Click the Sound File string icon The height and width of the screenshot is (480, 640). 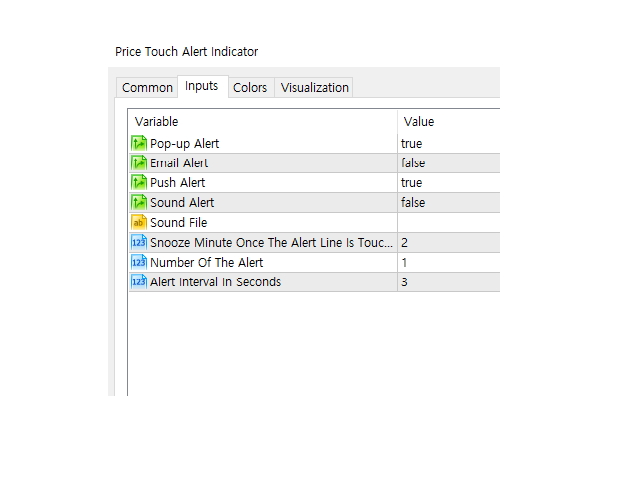pos(139,222)
